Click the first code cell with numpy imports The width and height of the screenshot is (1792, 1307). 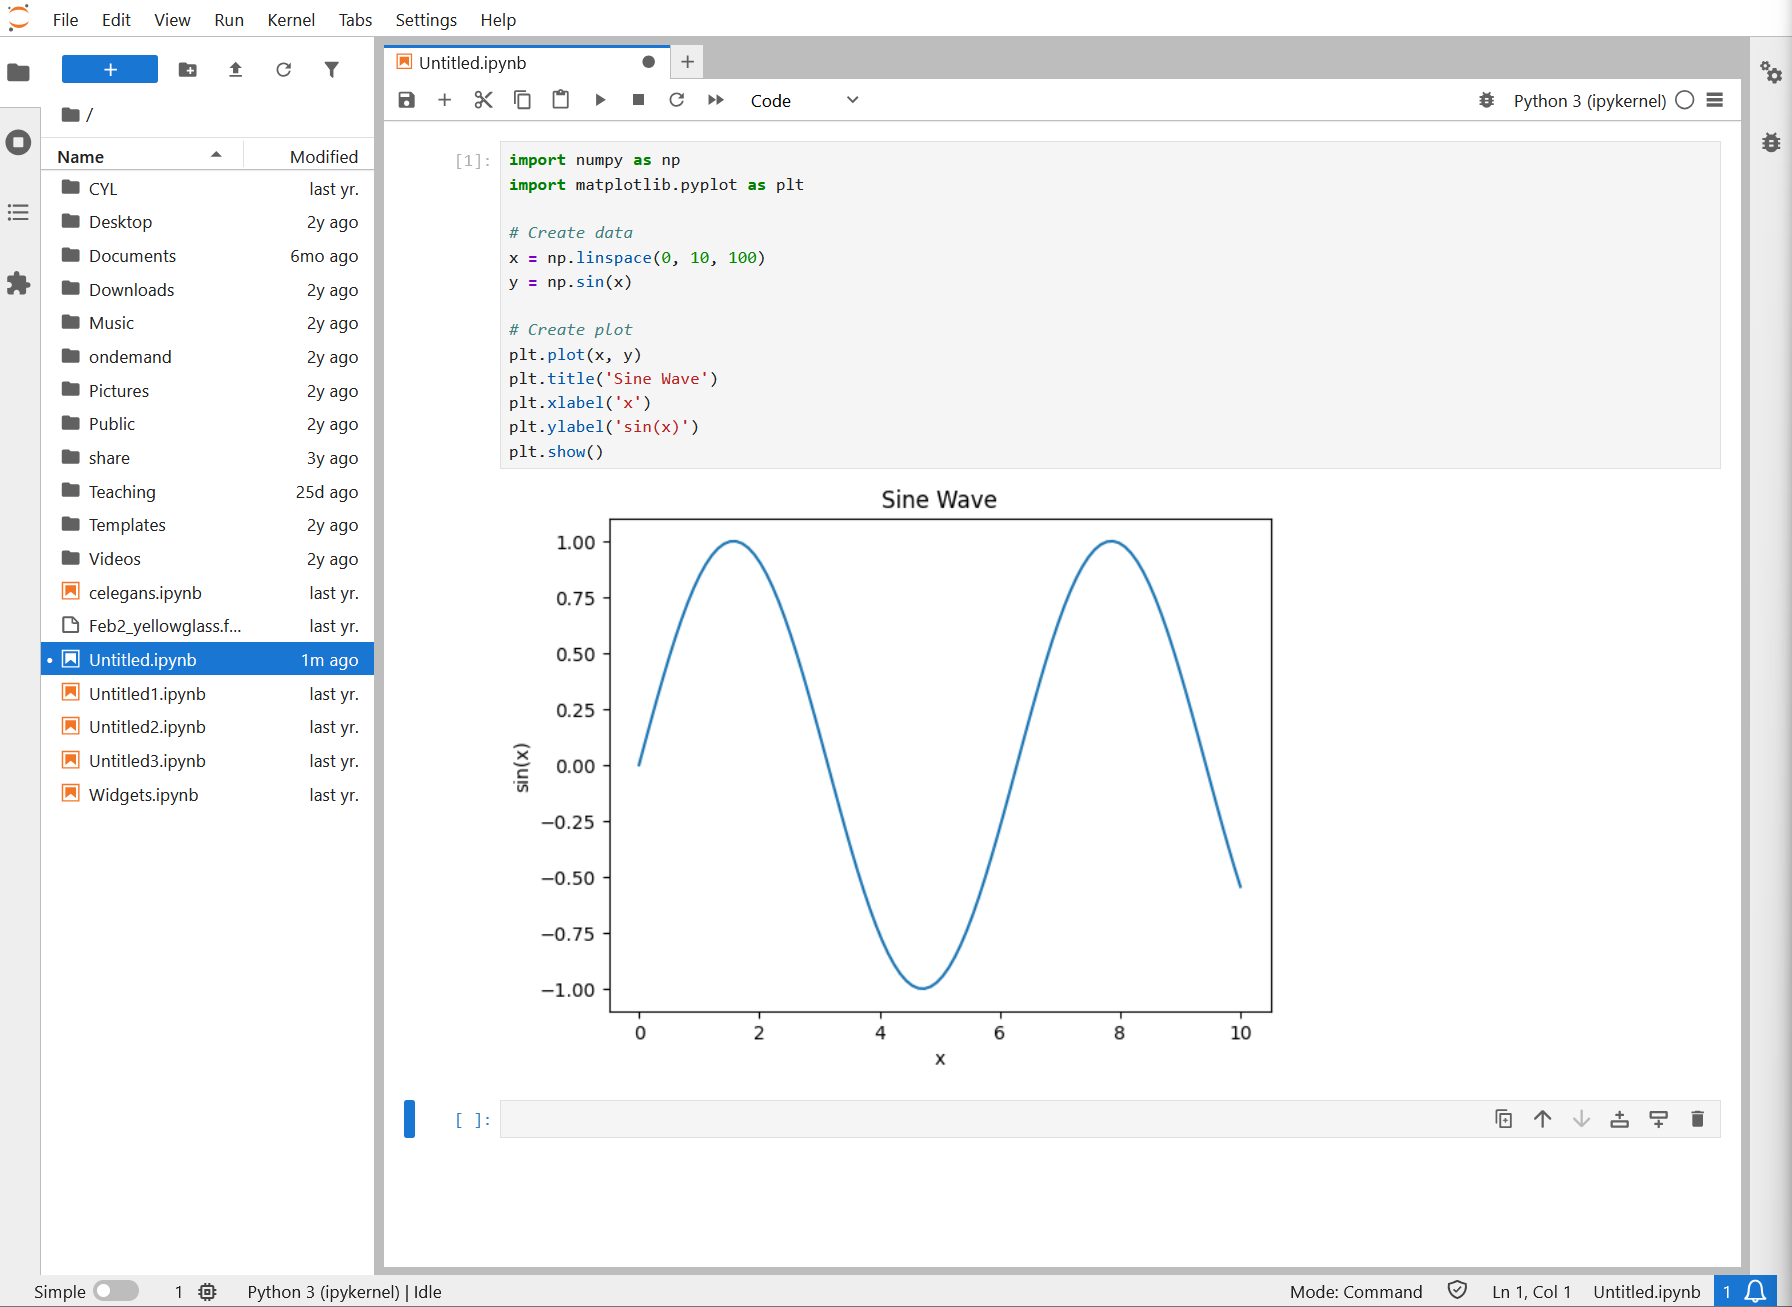point(1110,305)
